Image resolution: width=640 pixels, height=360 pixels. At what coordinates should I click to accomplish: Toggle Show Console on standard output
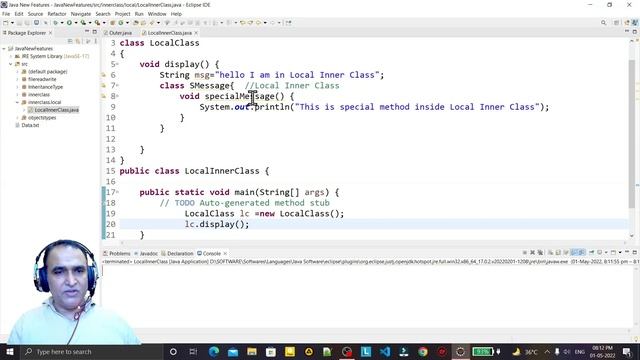574,253
